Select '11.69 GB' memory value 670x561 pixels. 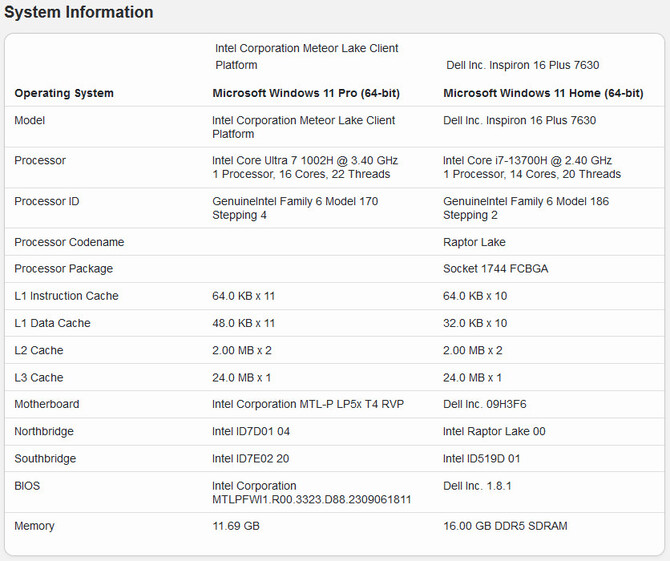click(x=236, y=526)
